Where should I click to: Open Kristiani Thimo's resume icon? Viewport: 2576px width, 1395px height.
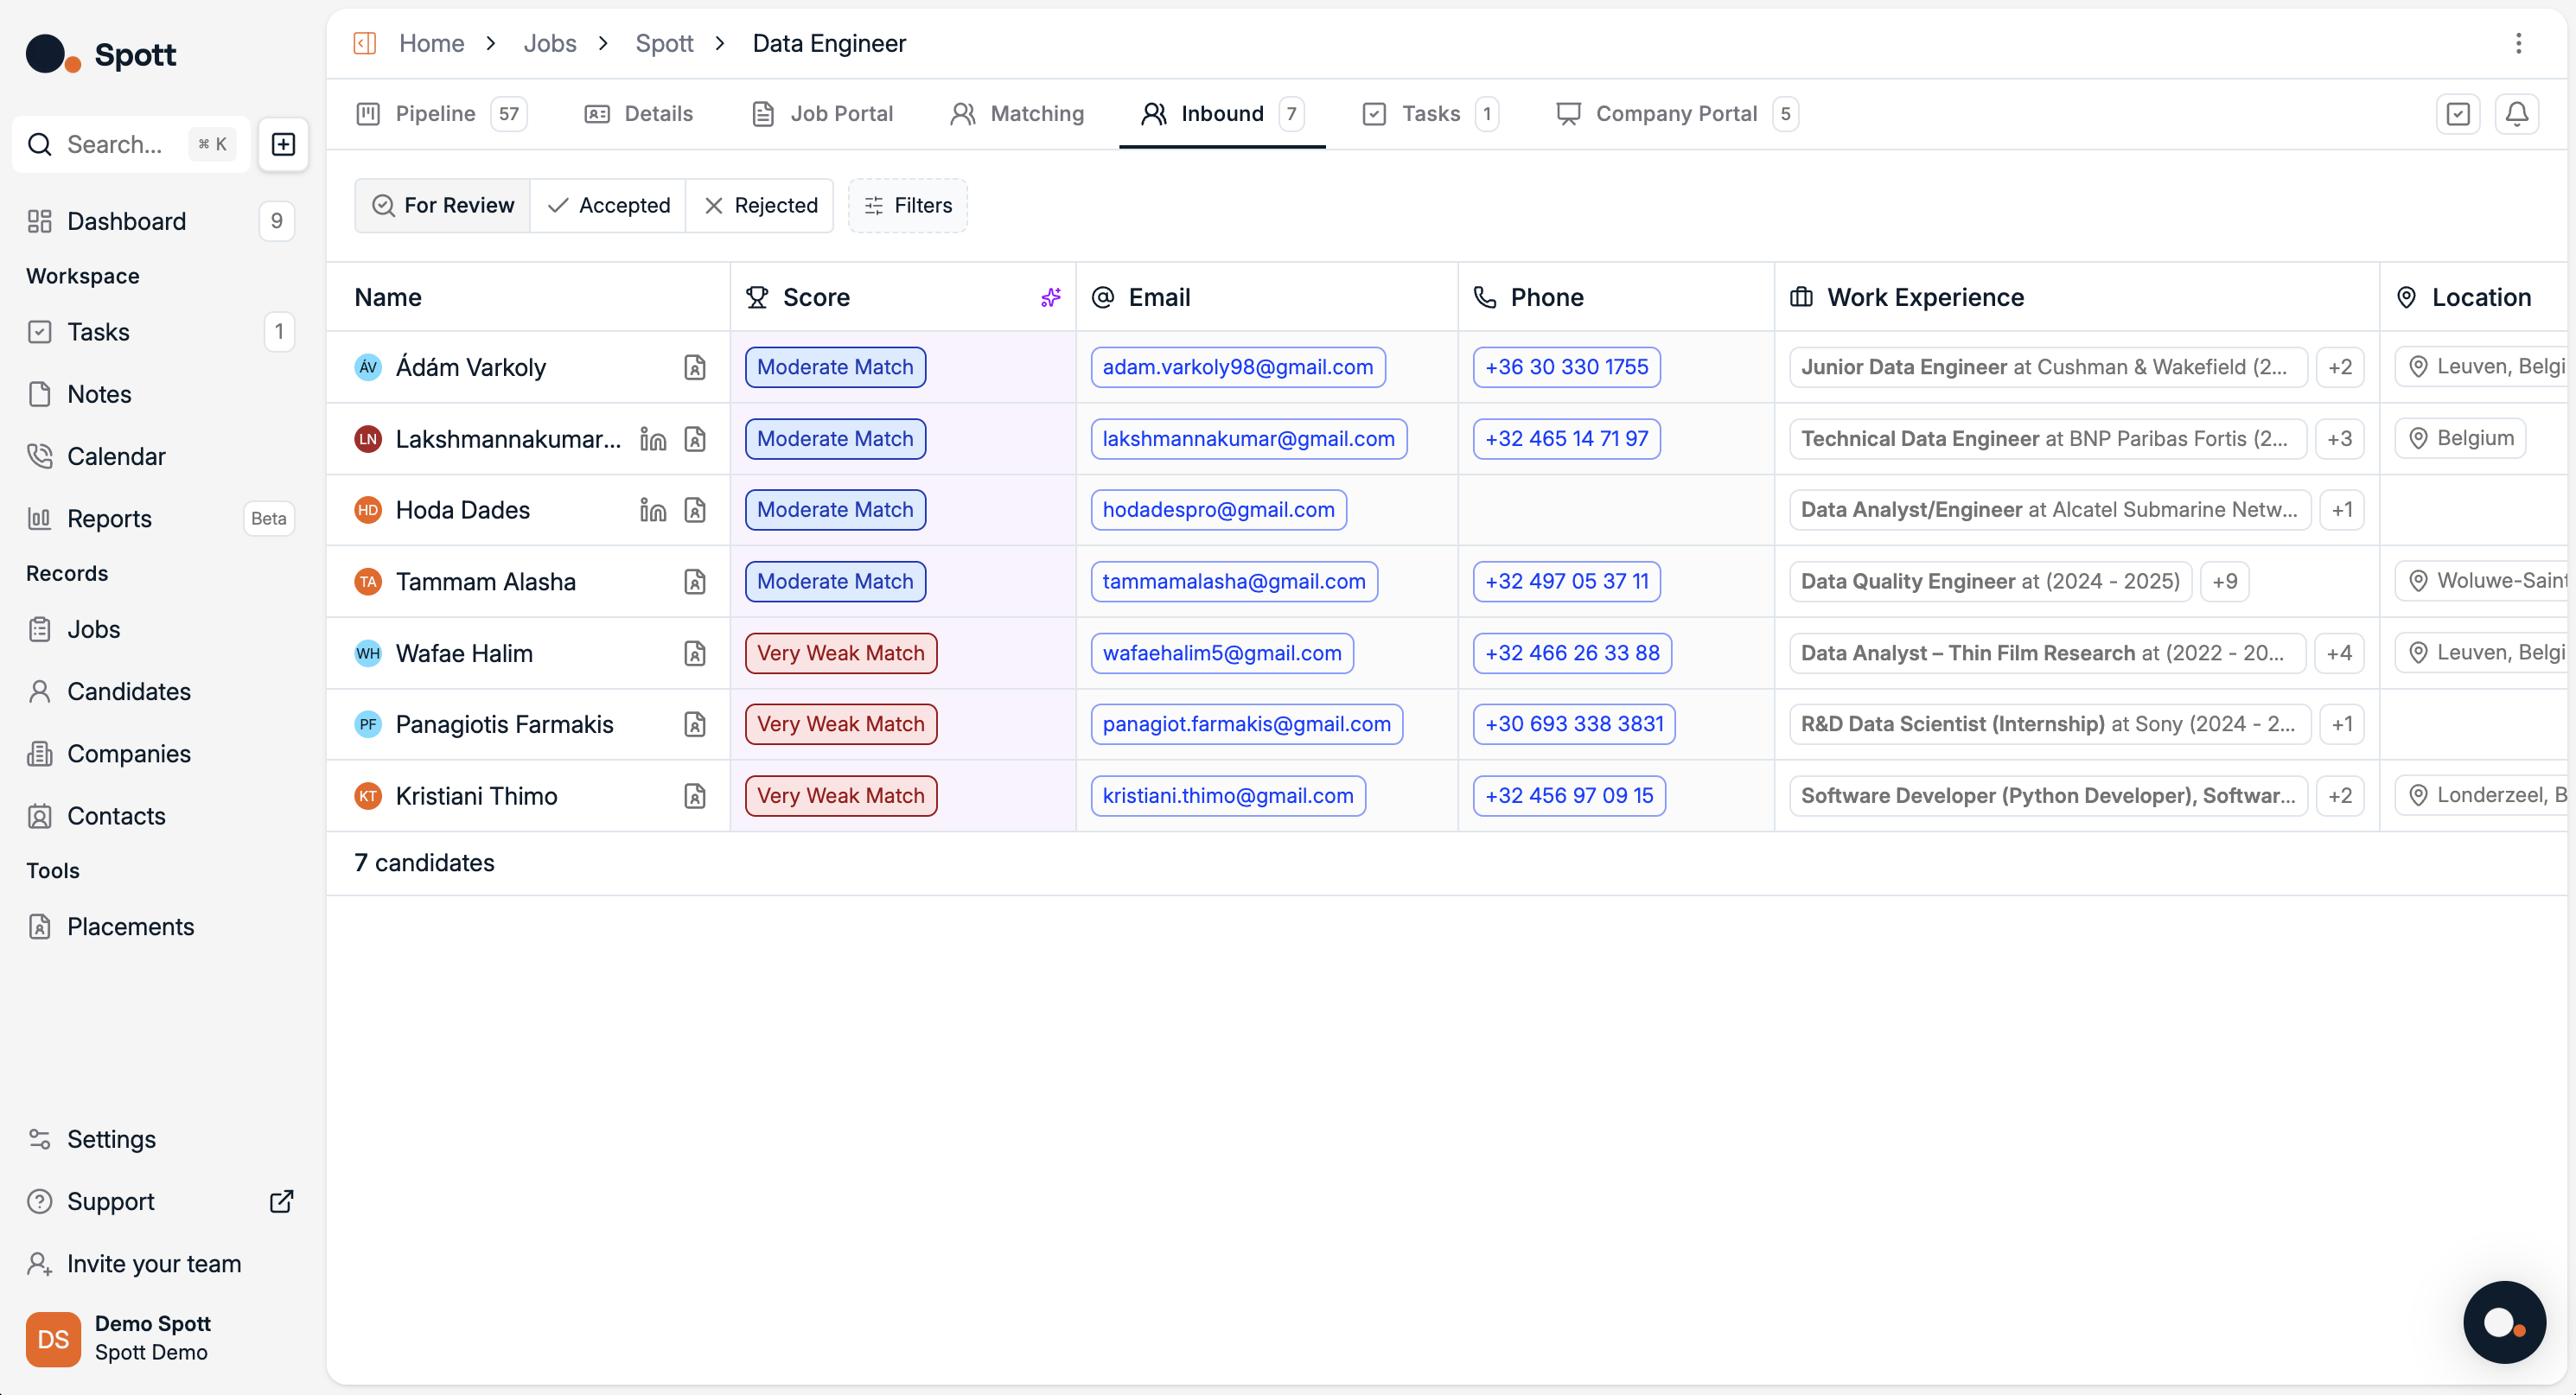tap(695, 796)
